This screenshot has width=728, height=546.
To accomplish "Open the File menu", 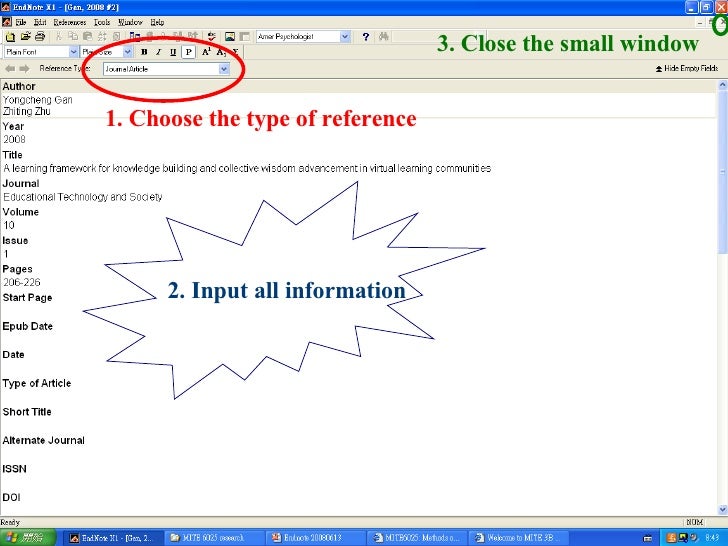I will click(20, 22).
